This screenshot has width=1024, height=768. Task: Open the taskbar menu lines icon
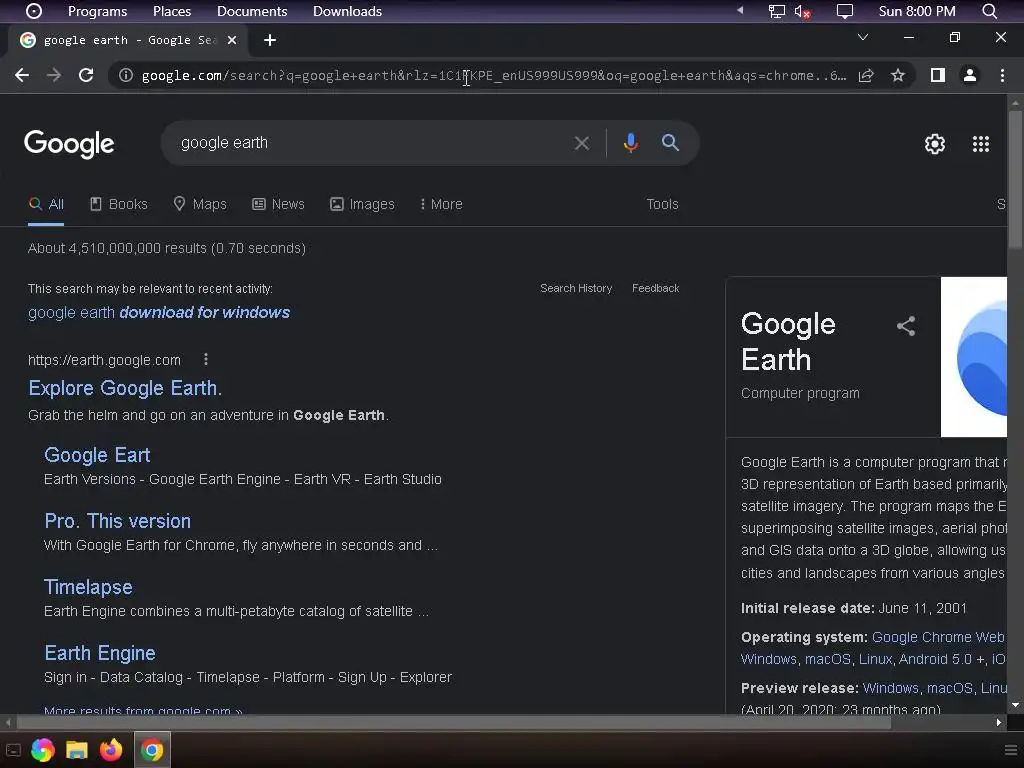[x=1011, y=750]
